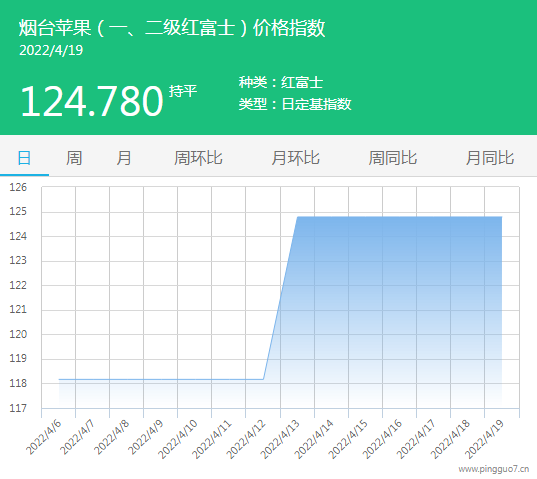Click the 持平 status label
Screen dimensions: 537x479
click(183, 91)
